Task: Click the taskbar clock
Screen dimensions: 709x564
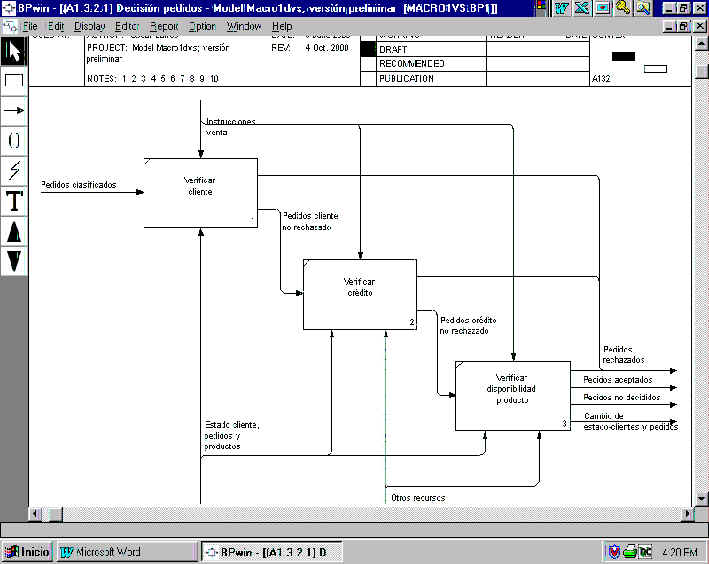Action: (680, 552)
